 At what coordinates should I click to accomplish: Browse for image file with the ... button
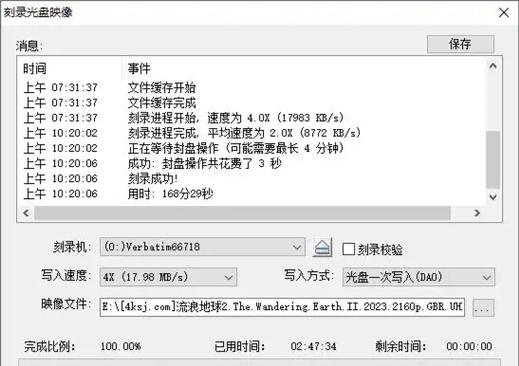click(x=483, y=308)
